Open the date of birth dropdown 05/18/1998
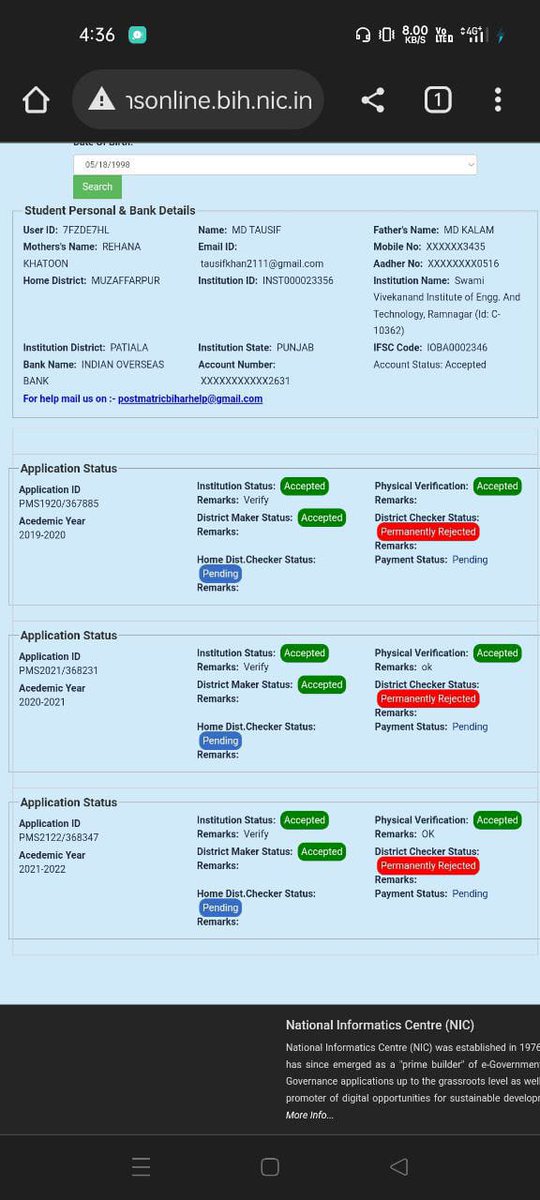Viewport: 540px width, 1200px height. [x=275, y=164]
